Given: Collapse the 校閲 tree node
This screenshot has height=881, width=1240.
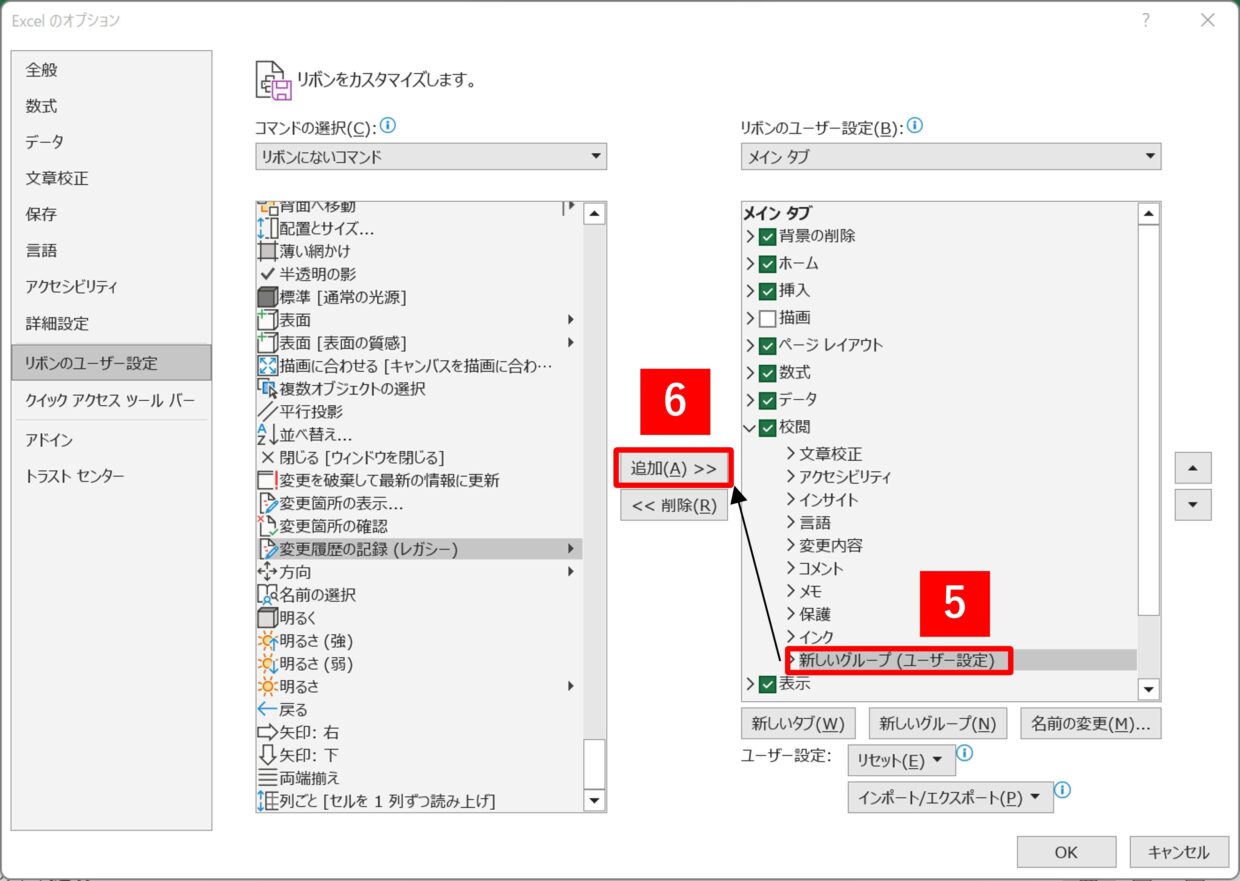Looking at the screenshot, I should point(750,428).
